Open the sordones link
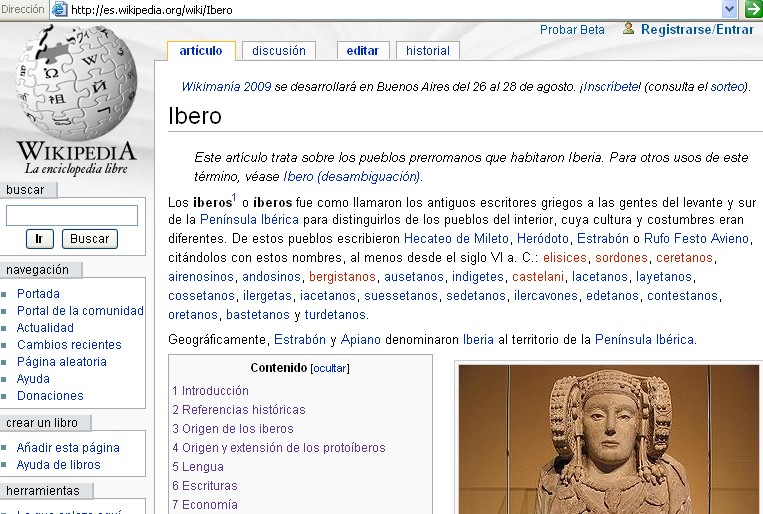This screenshot has height=514, width=763. (621, 257)
